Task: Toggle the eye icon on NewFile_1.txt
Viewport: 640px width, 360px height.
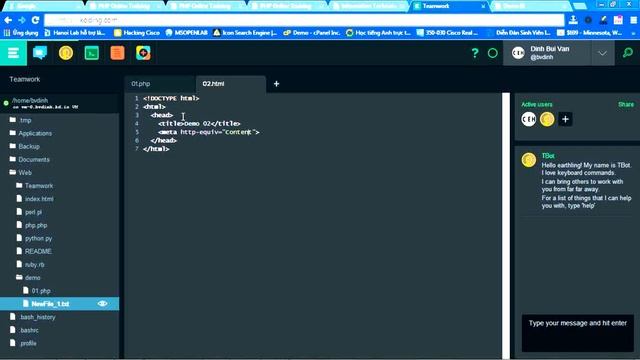Action: point(102,304)
